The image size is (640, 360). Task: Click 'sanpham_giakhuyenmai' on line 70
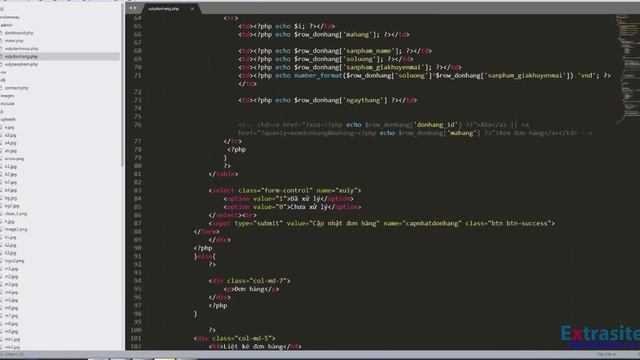(x=387, y=67)
